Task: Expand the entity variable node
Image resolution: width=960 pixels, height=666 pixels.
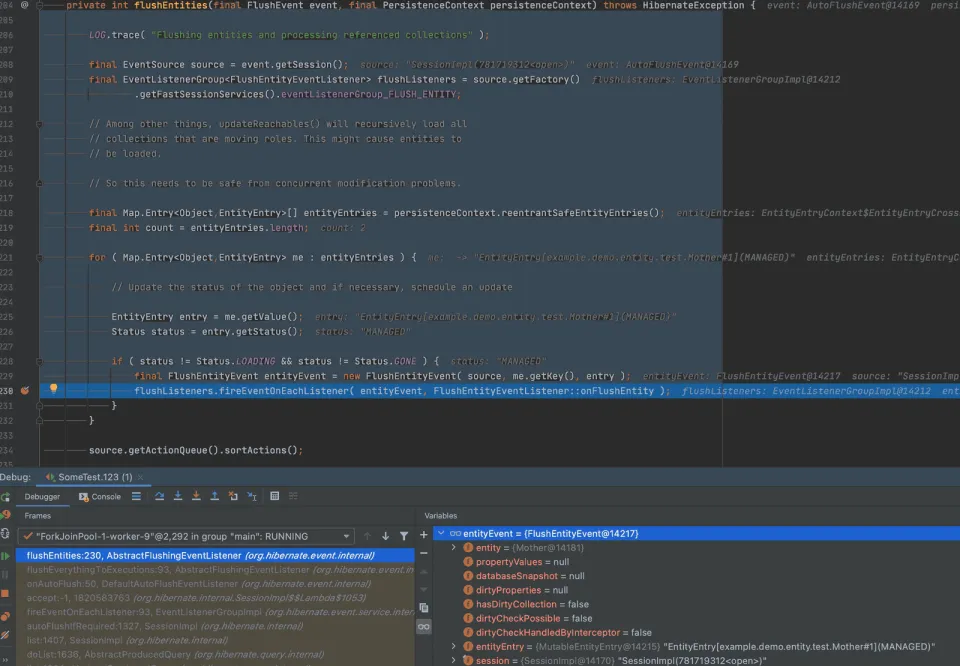Action: tap(454, 547)
